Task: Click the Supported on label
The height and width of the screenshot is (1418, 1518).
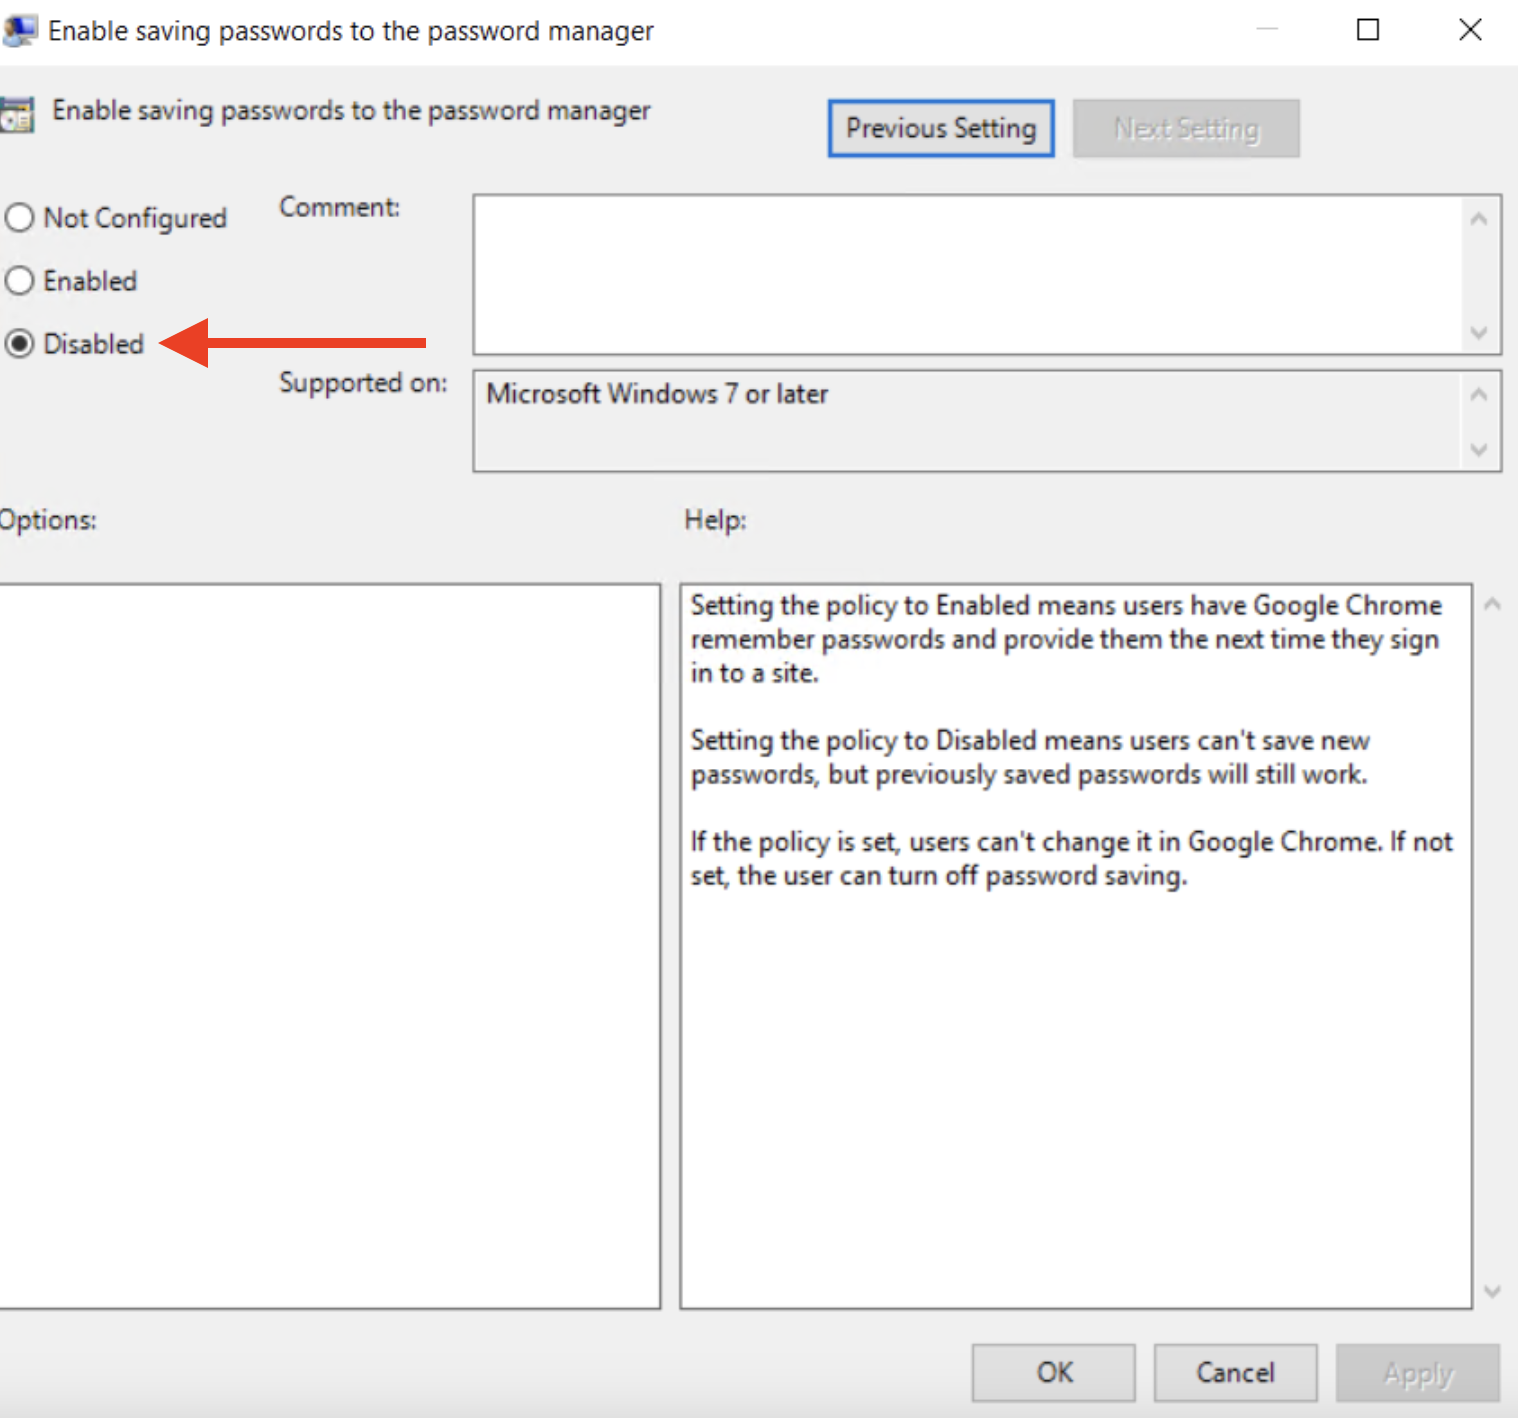Action: (x=363, y=383)
